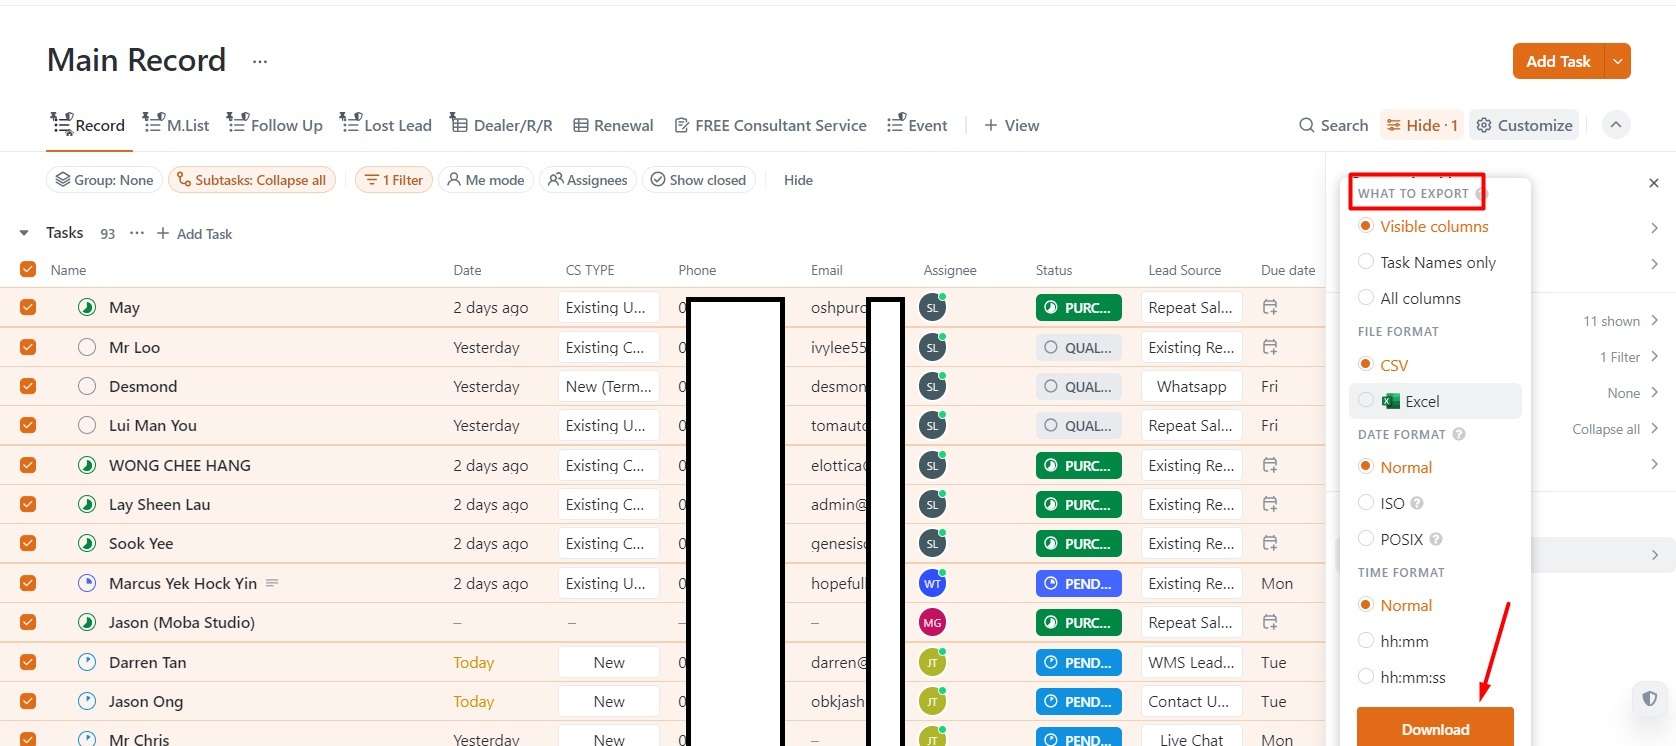Click the green PURC status for May
This screenshot has width=1676, height=746.
coord(1078,308)
